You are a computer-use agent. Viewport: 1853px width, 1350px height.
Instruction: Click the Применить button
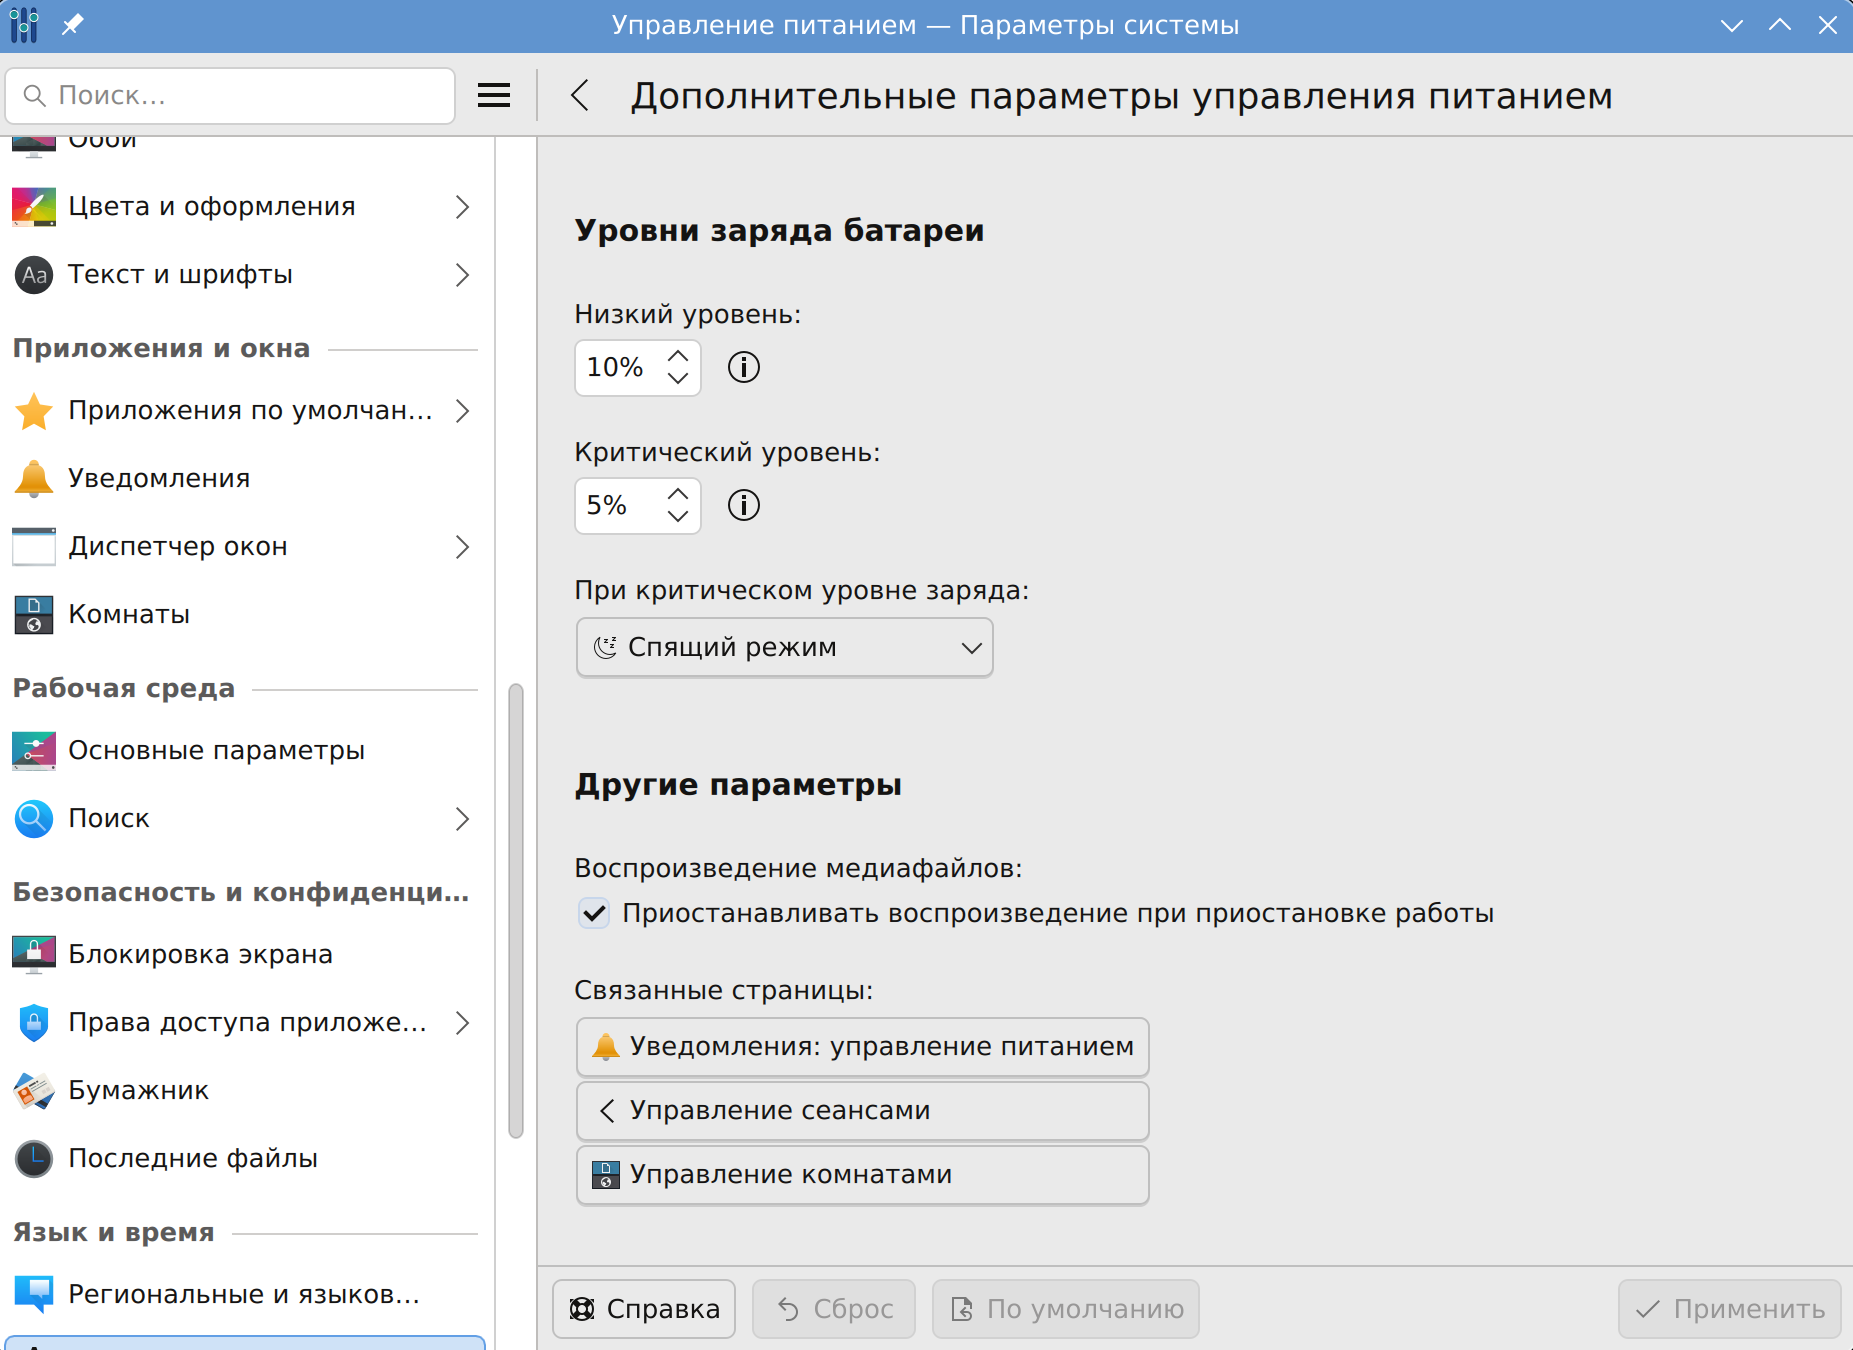click(1730, 1309)
